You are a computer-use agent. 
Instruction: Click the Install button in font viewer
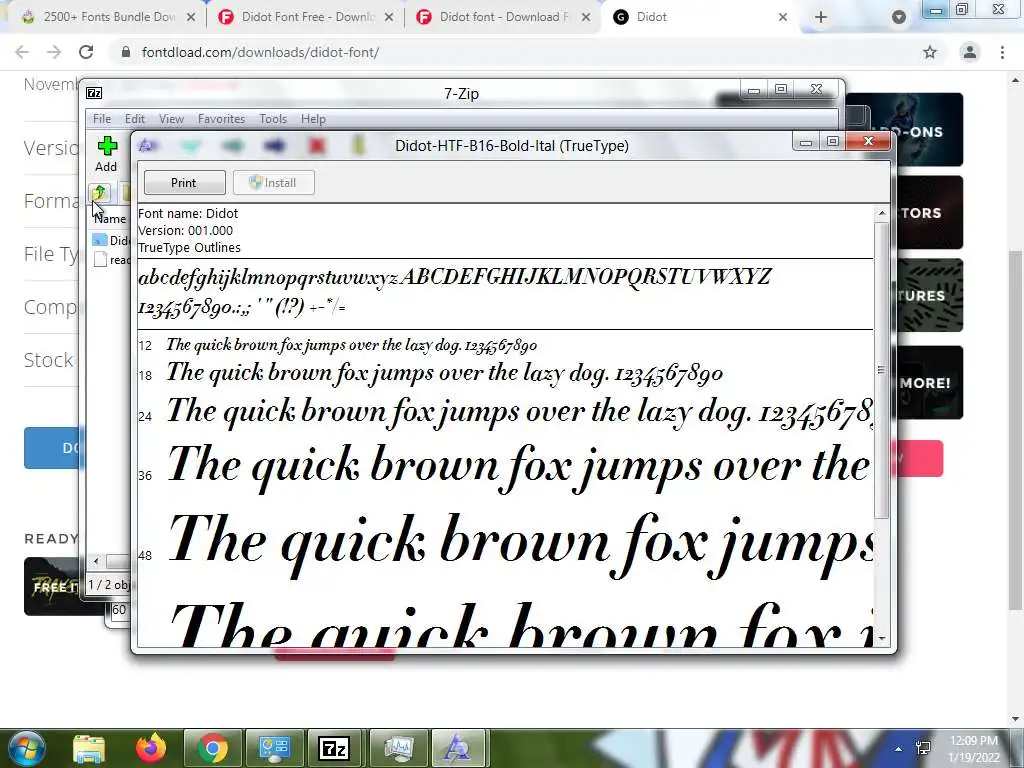click(274, 183)
